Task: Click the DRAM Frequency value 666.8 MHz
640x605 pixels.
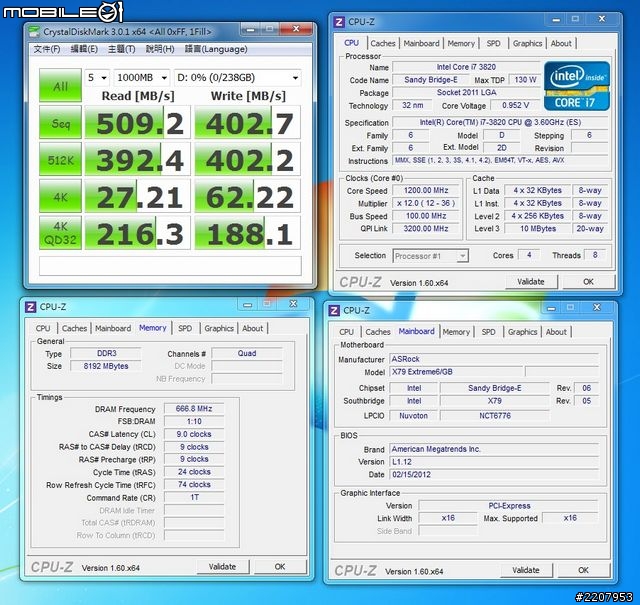Action: (194, 409)
